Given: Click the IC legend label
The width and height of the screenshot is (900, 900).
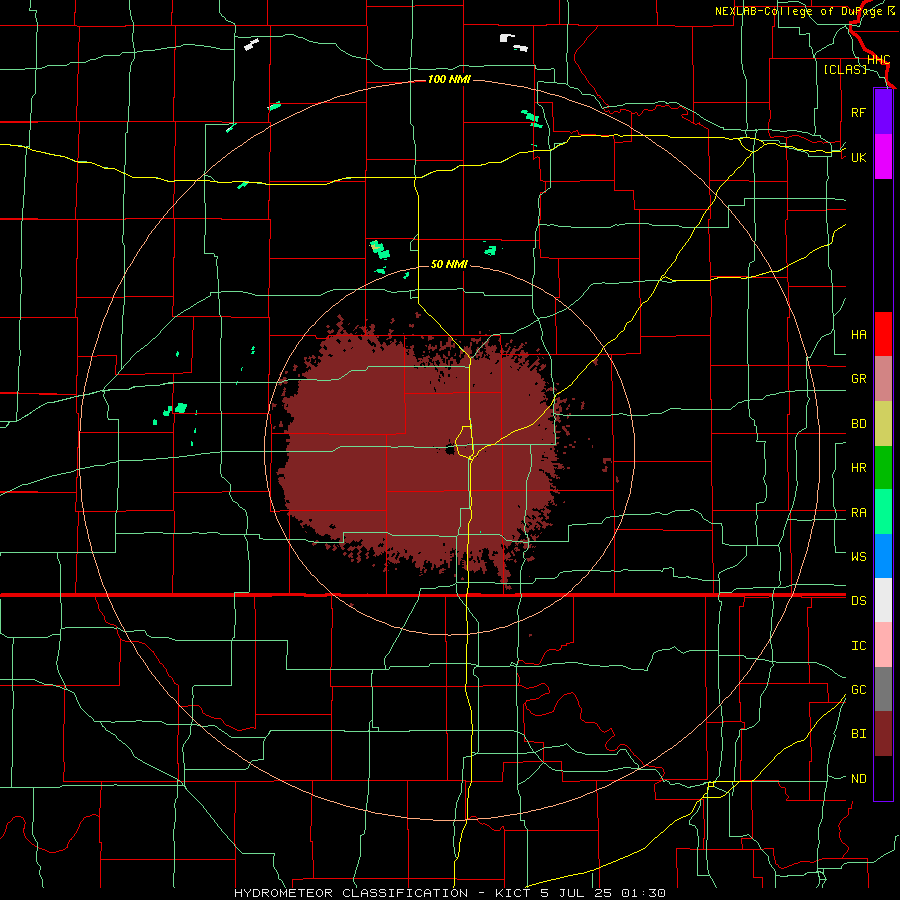Looking at the screenshot, I should [x=858, y=645].
